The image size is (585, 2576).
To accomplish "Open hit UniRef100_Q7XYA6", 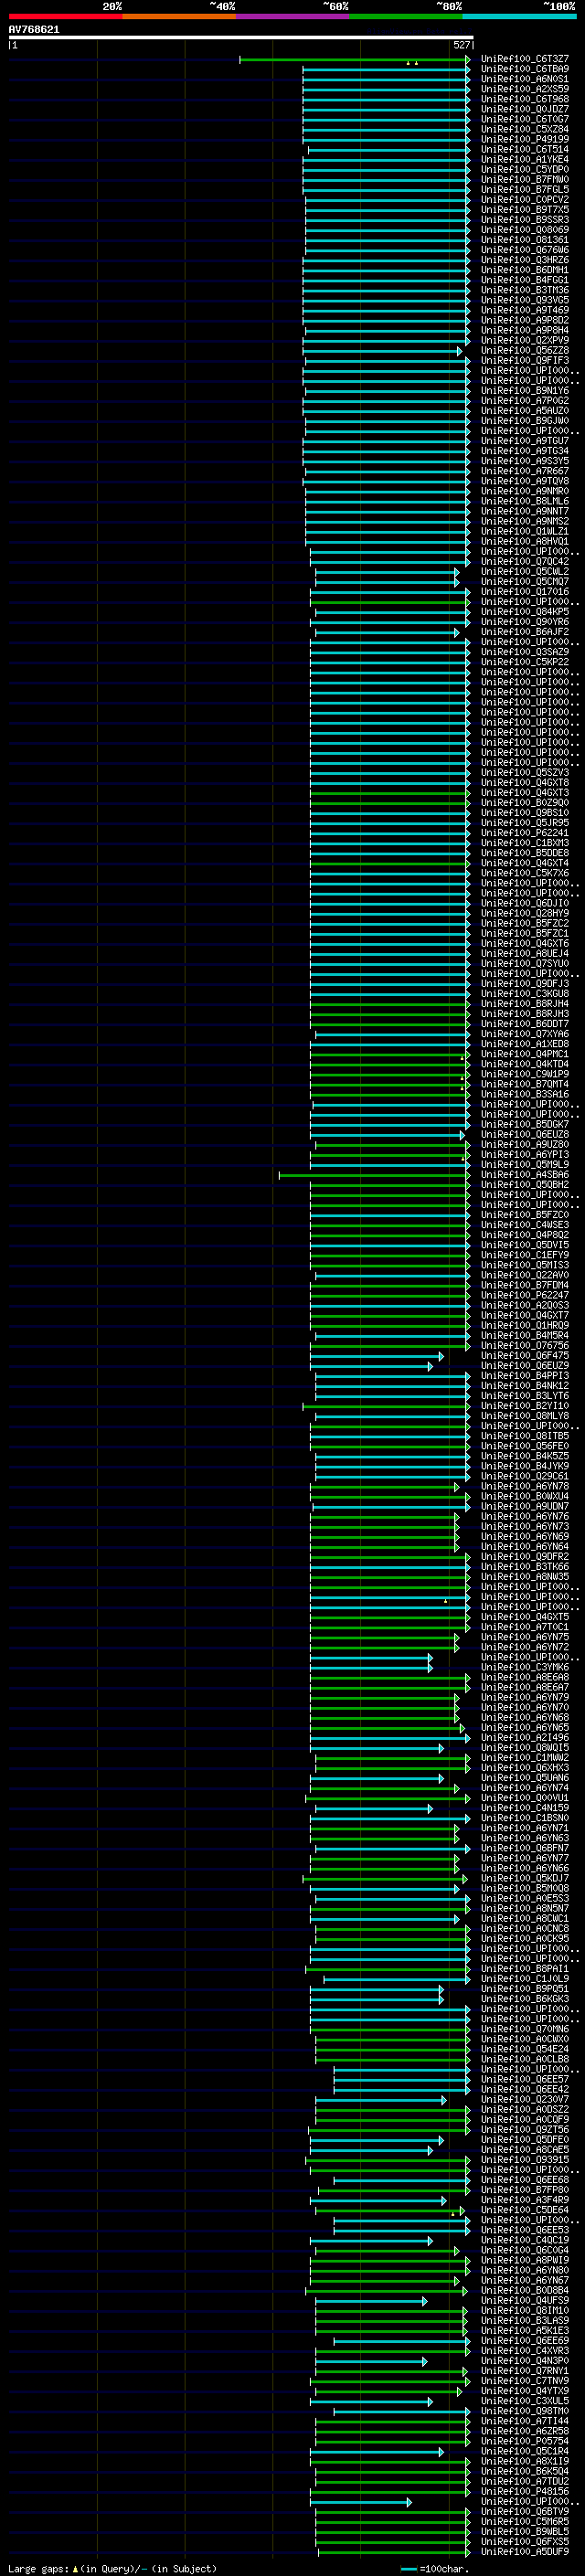I will 525,1033.
